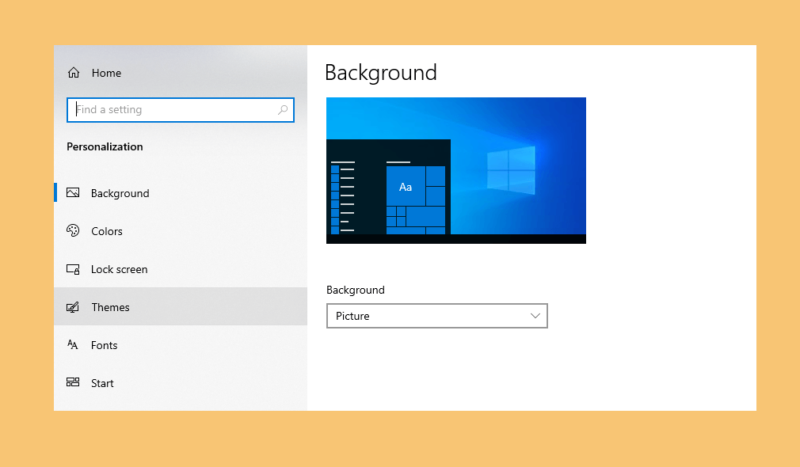Go to the Colors settings
This screenshot has height=467, width=800.
pyautogui.click(x=180, y=231)
